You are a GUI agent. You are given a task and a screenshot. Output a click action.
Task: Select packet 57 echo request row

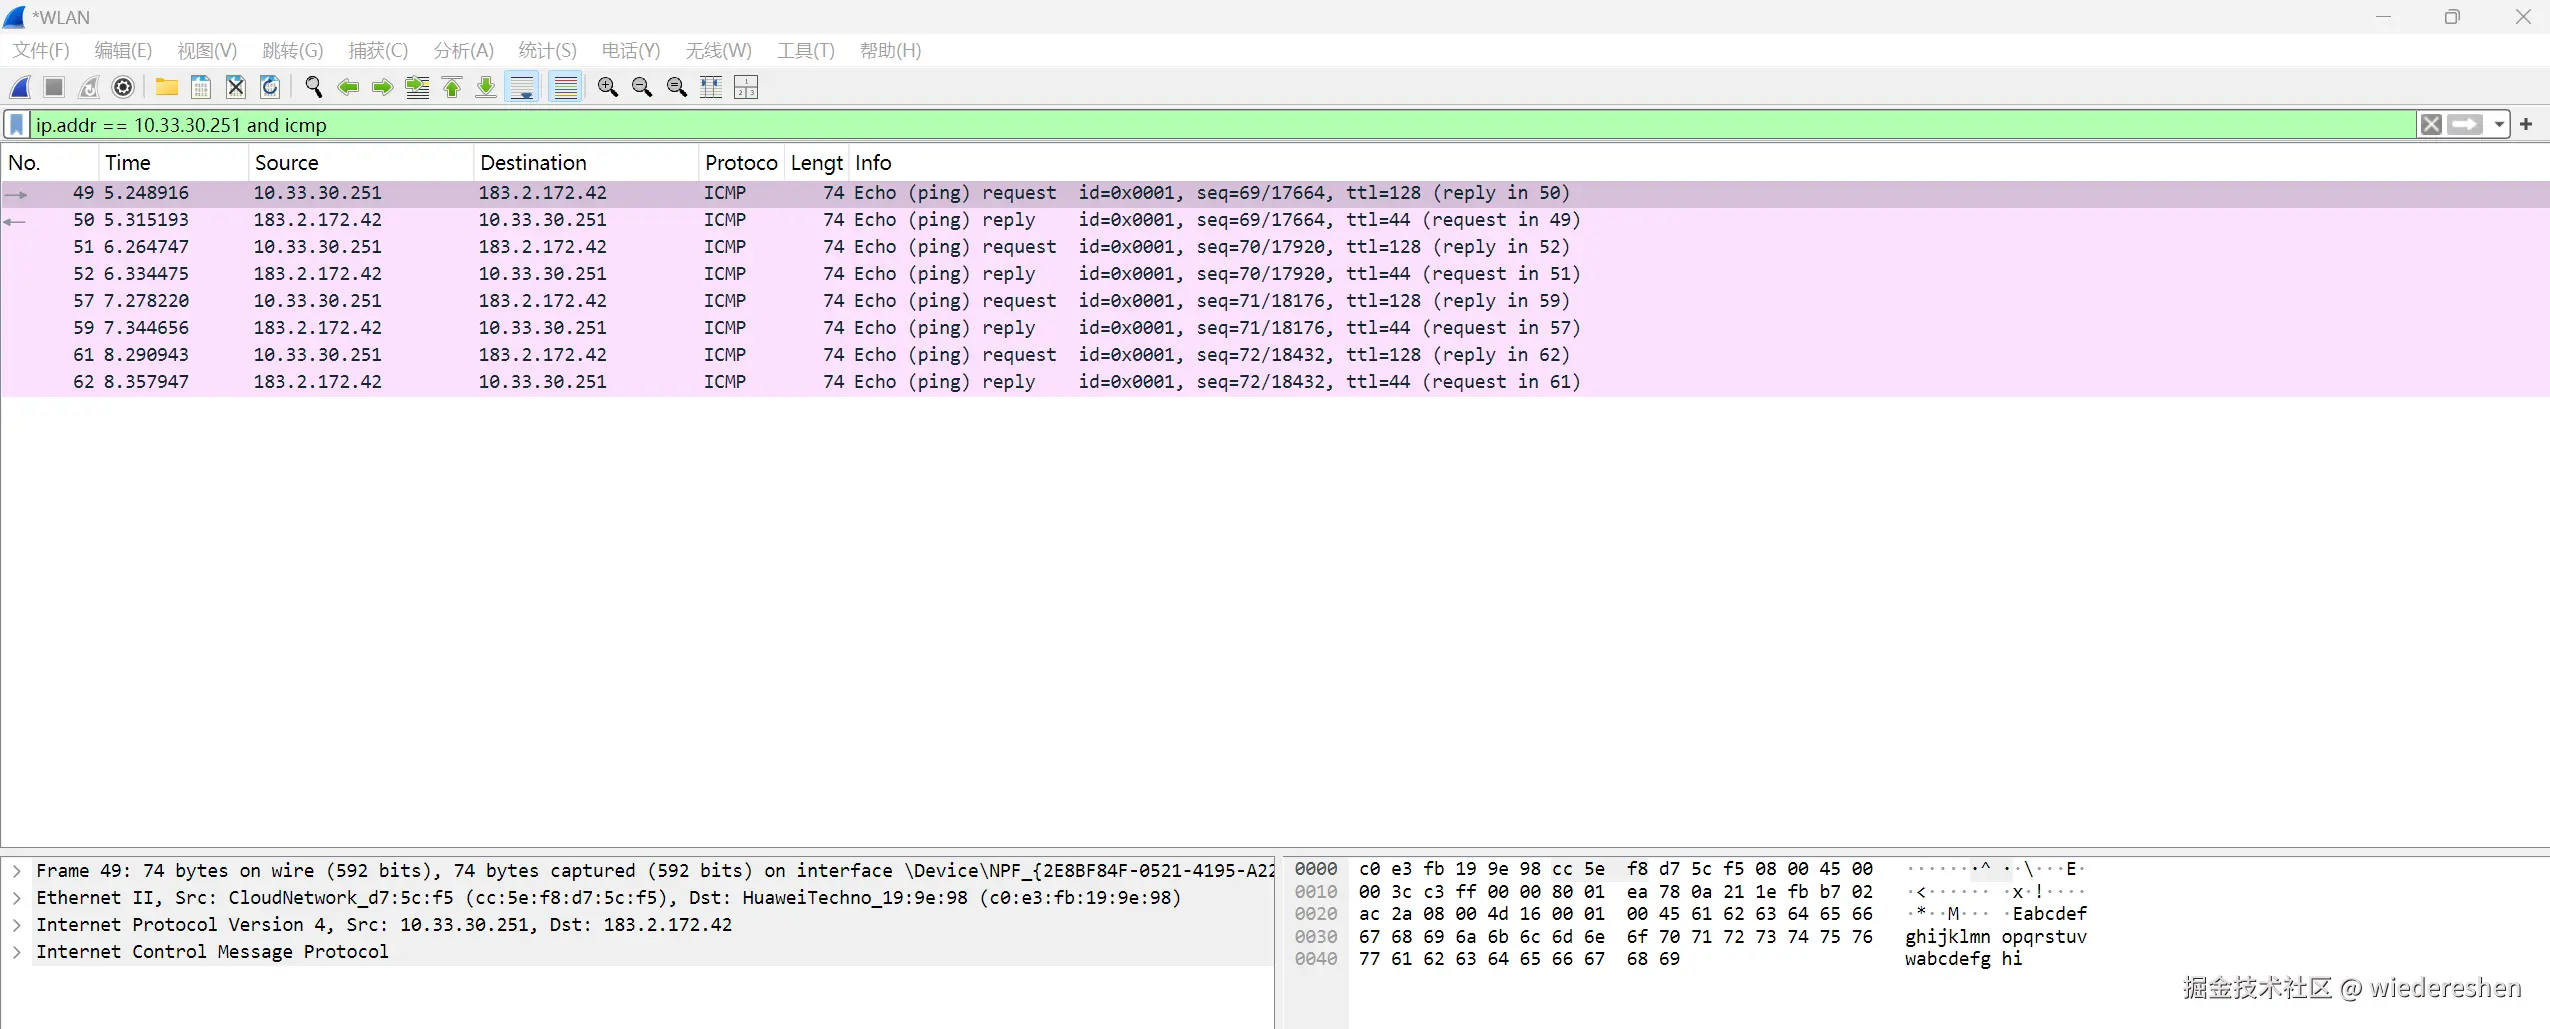(1275, 301)
